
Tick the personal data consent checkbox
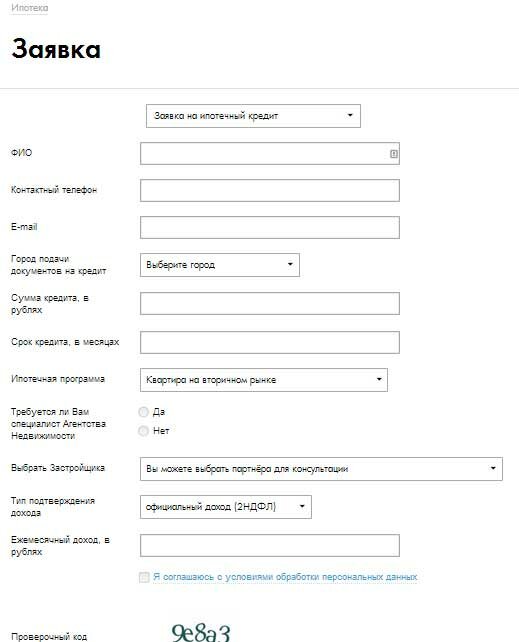click(x=144, y=577)
